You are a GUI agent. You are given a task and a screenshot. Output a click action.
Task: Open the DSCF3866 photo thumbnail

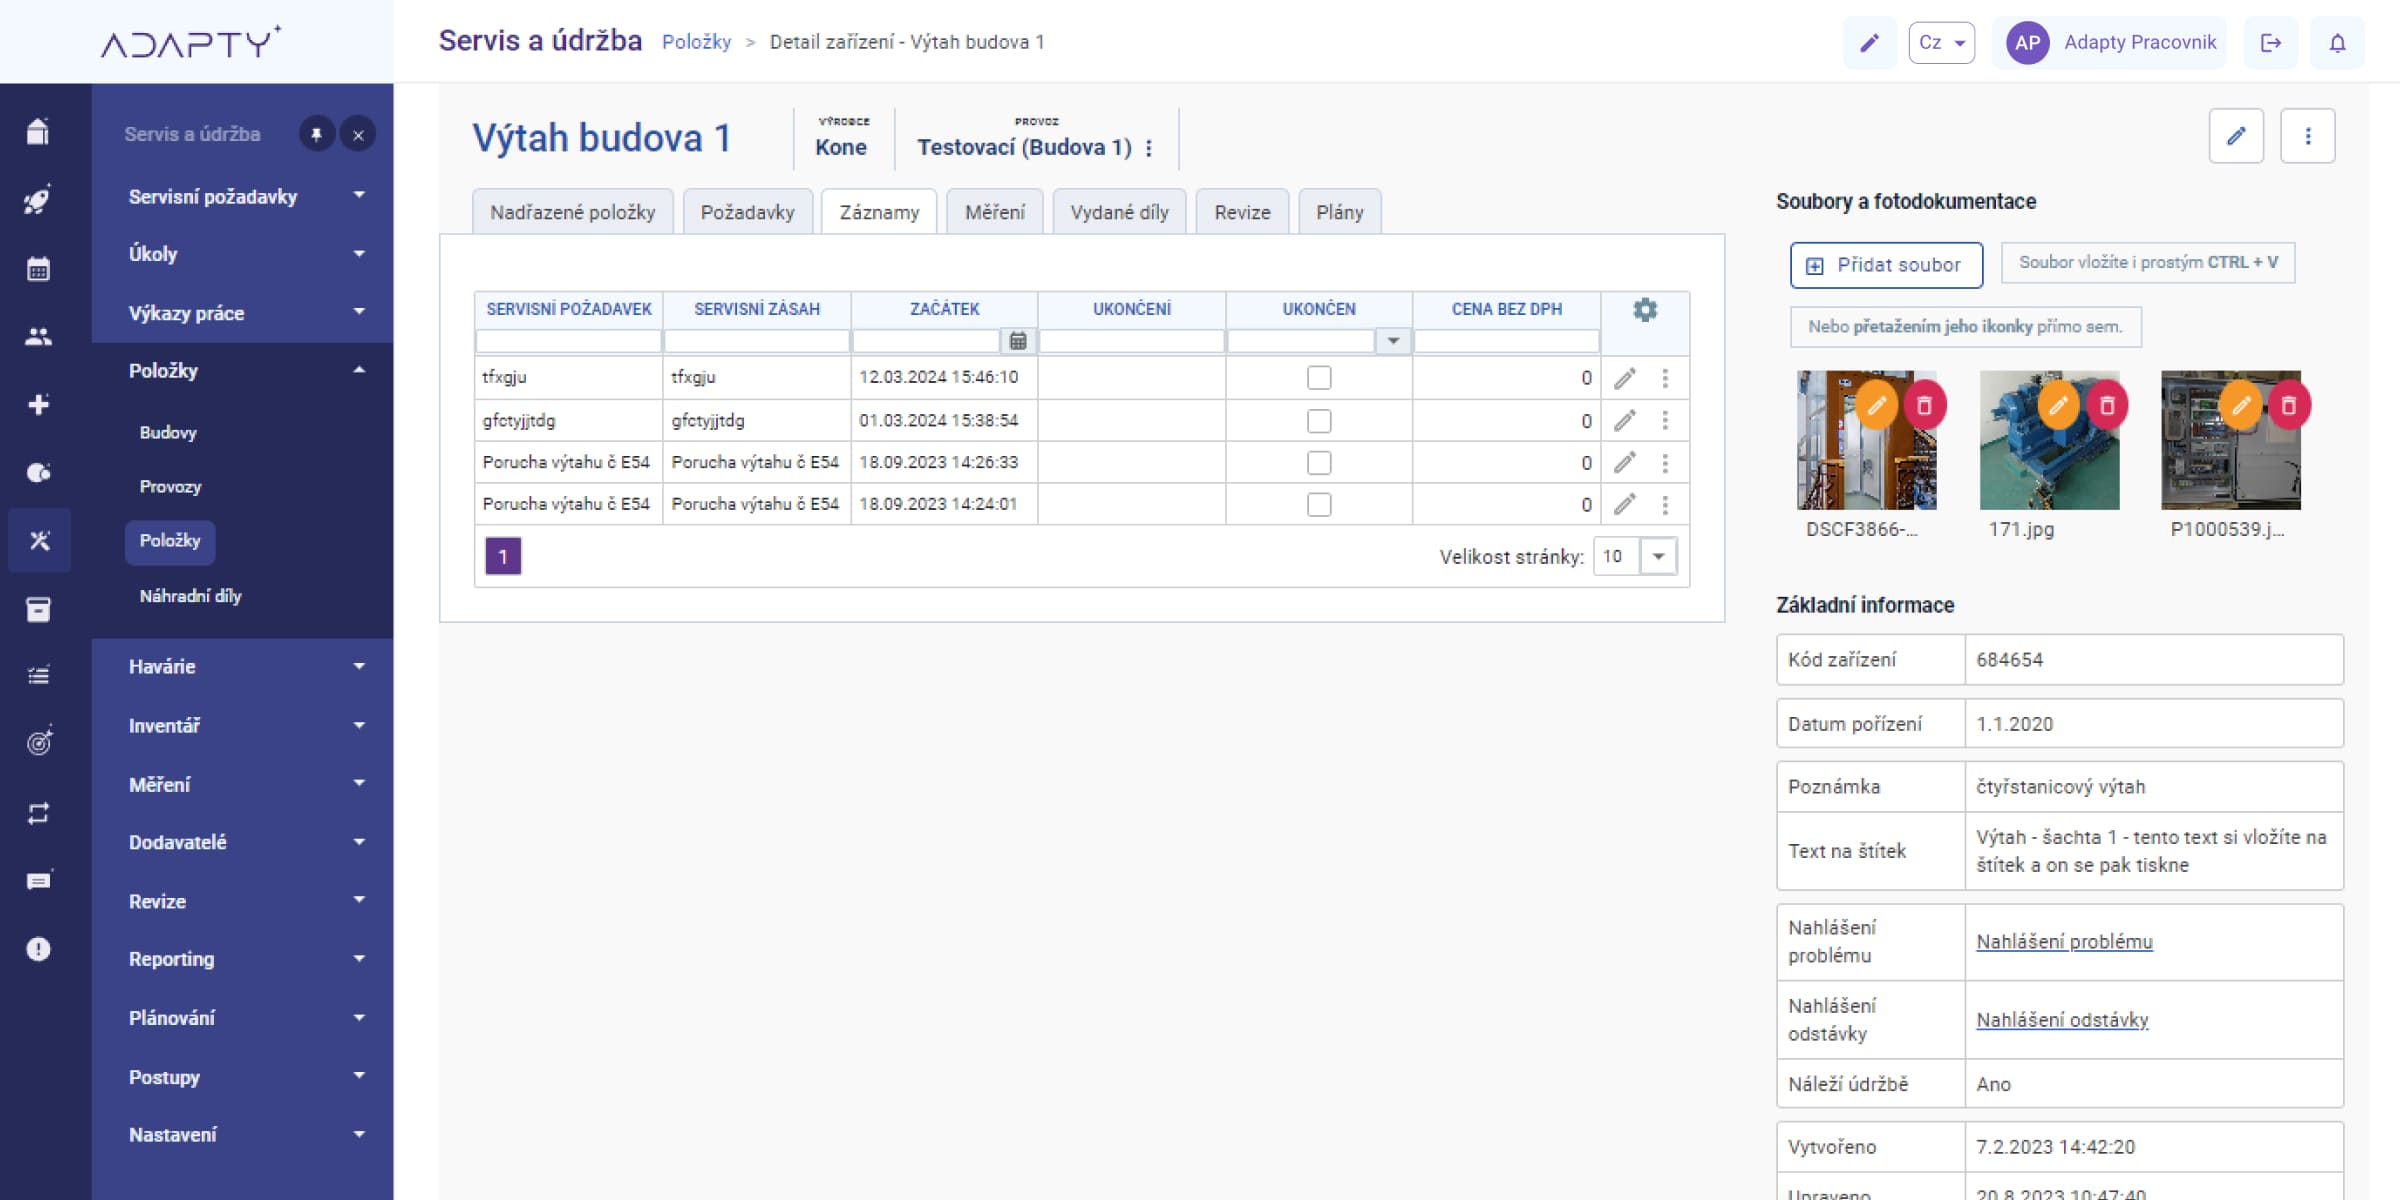pos(1866,440)
